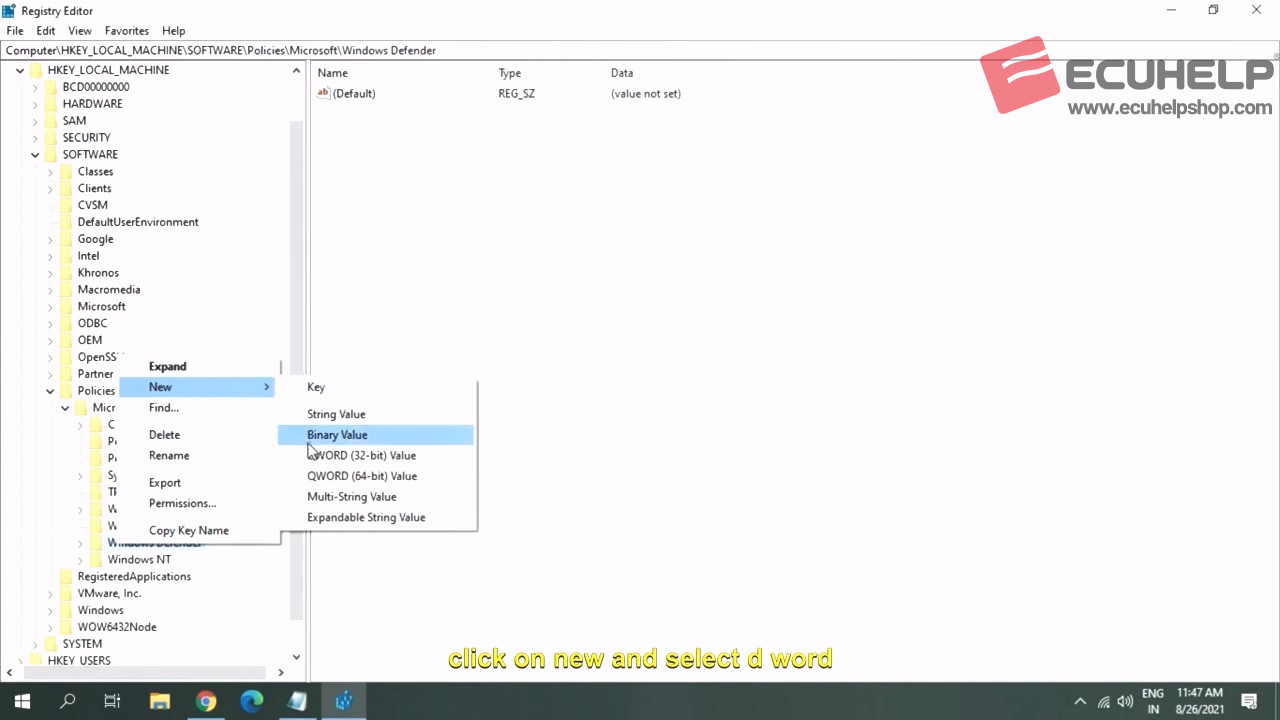Collapse the Policies key
The height and width of the screenshot is (720, 1280).
coord(50,391)
